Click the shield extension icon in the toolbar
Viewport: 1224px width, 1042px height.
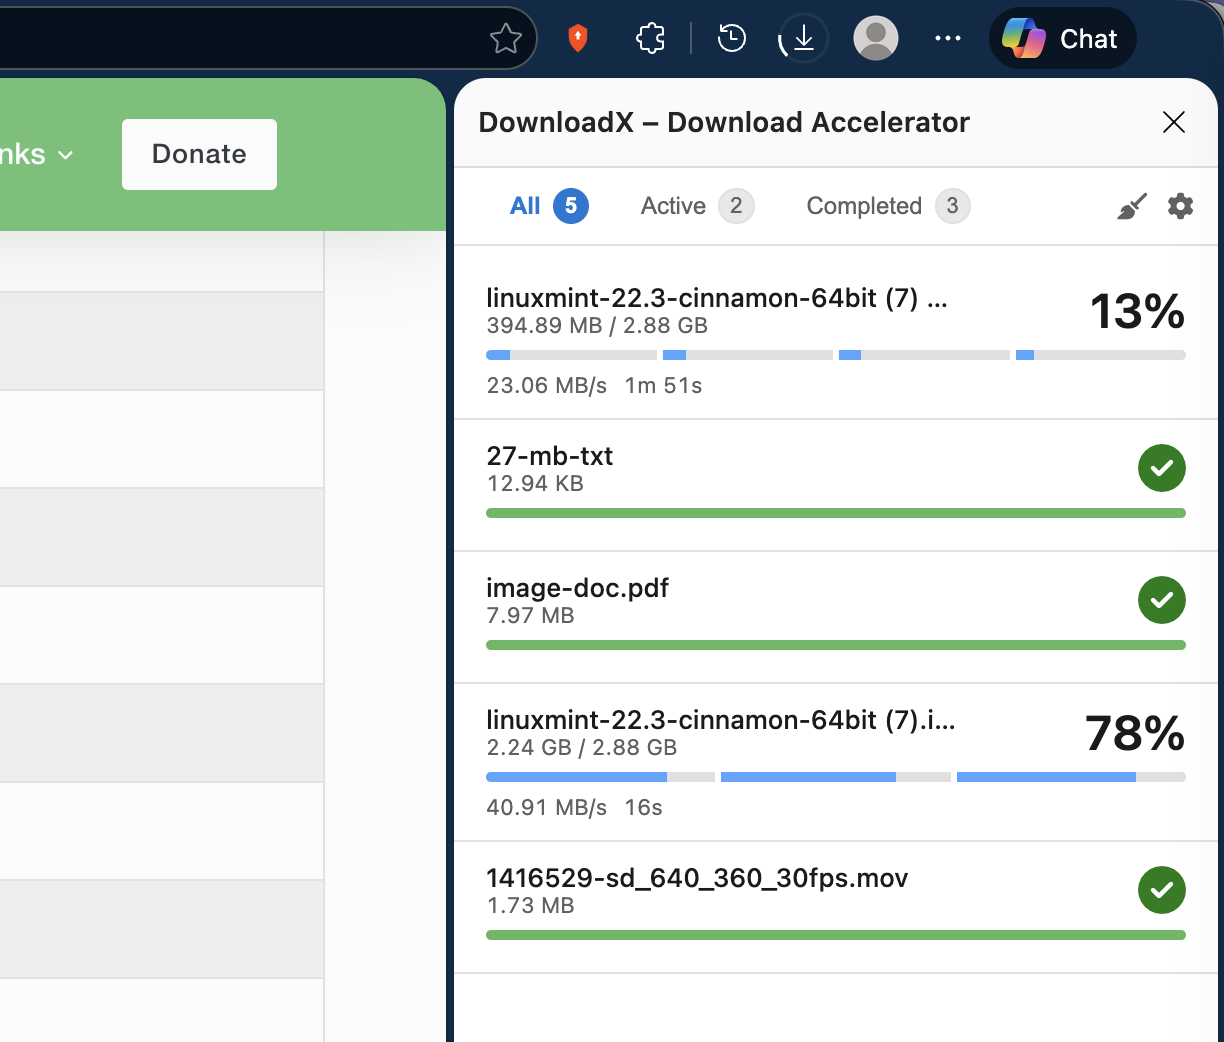pyautogui.click(x=578, y=37)
